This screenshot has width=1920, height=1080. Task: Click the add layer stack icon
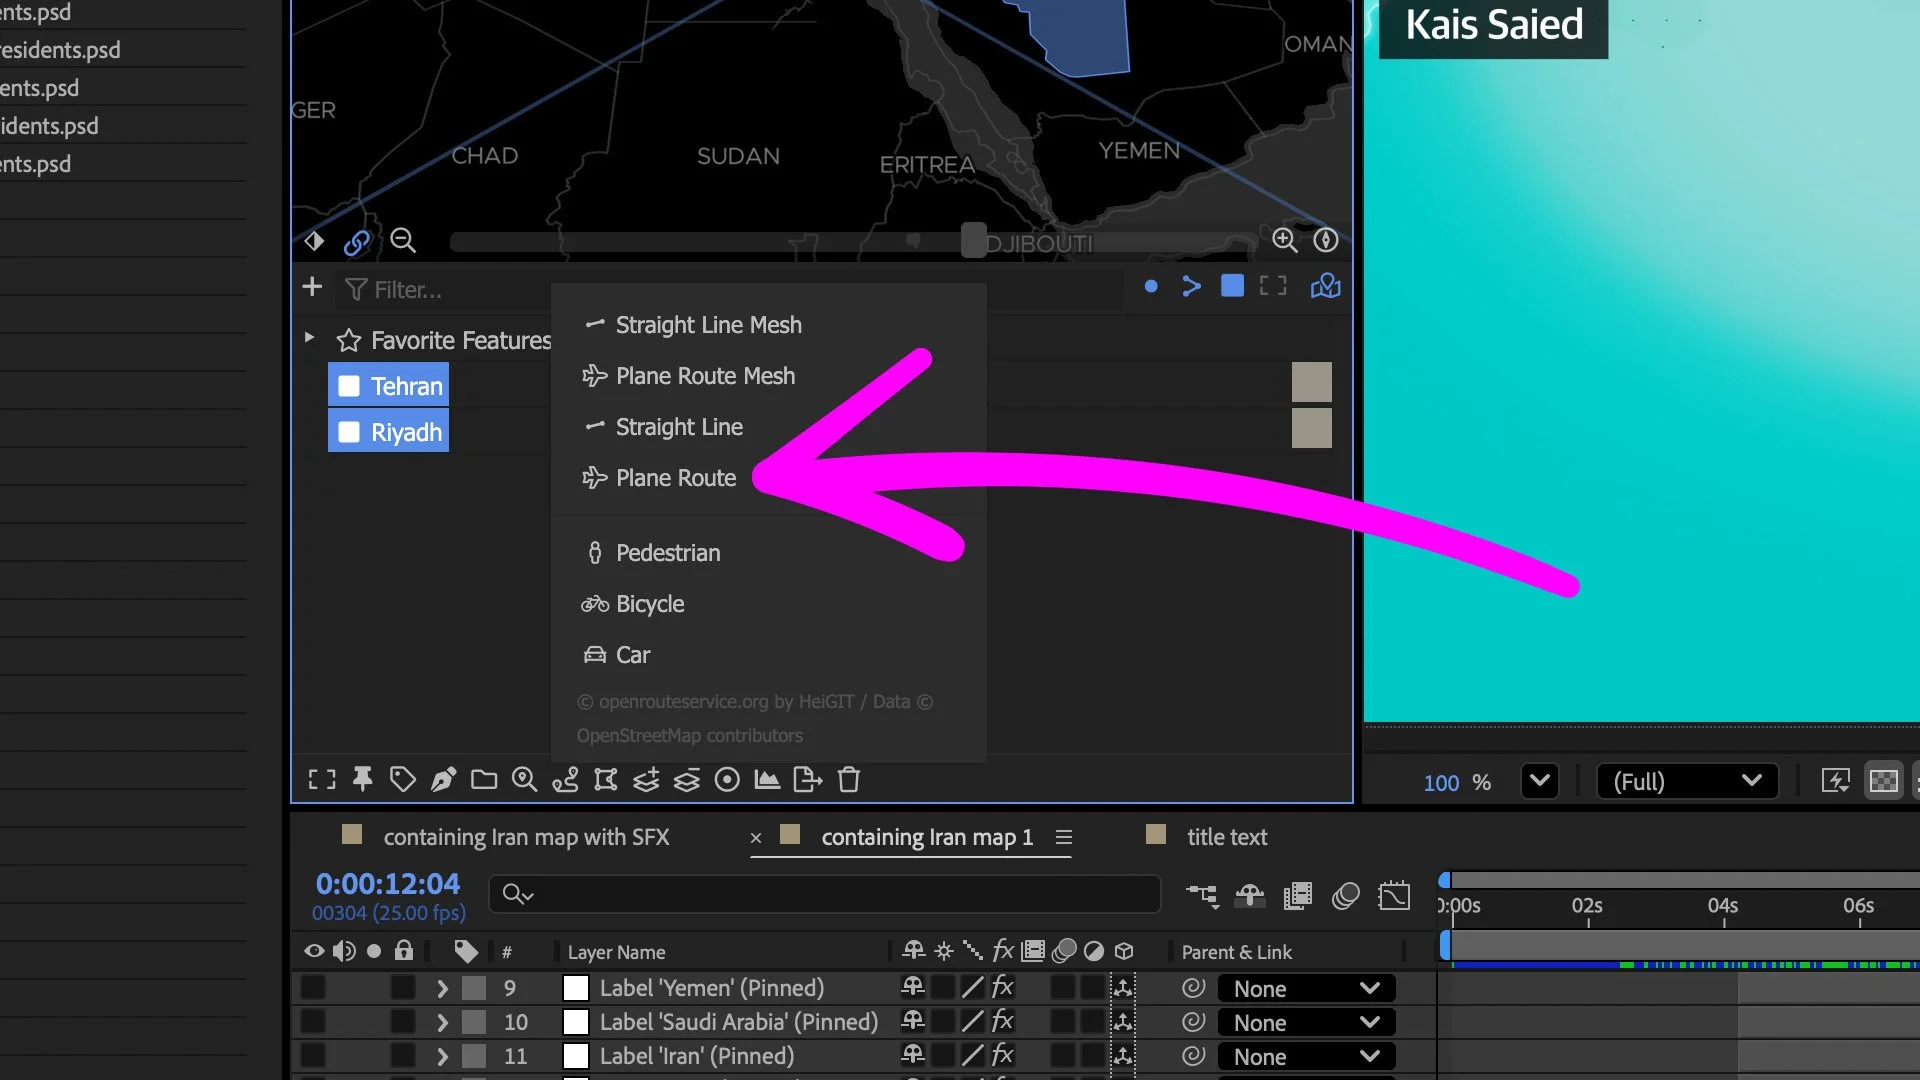tap(646, 780)
